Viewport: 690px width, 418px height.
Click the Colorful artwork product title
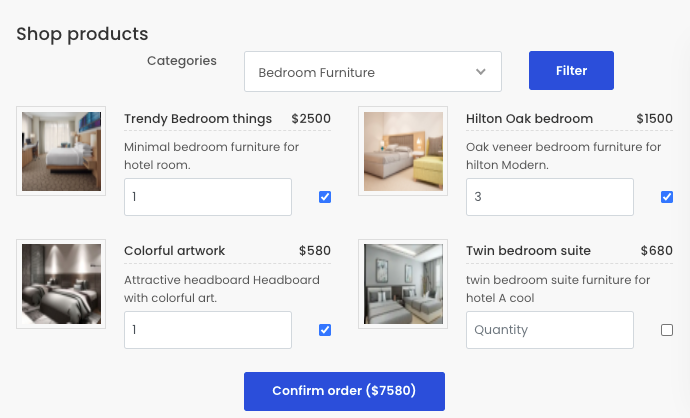click(x=175, y=251)
